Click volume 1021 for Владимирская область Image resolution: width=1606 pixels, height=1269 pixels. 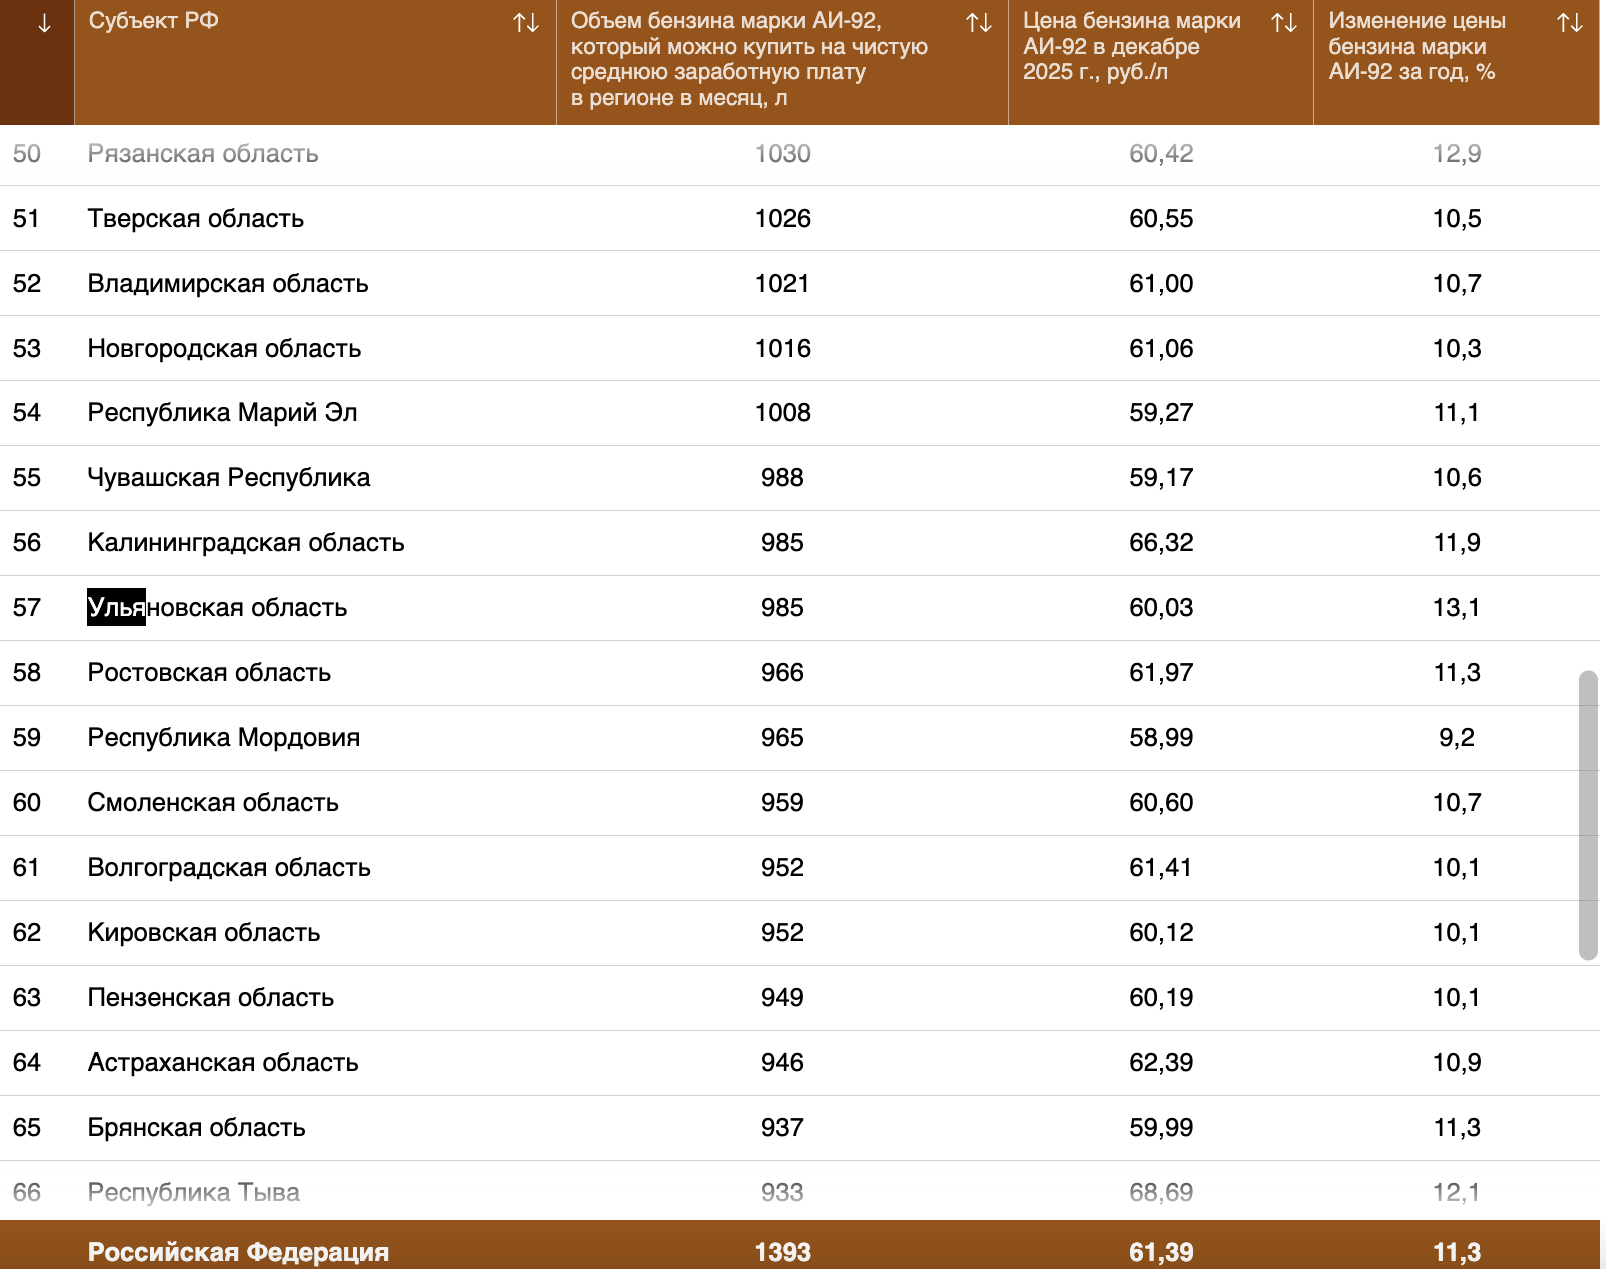781,284
